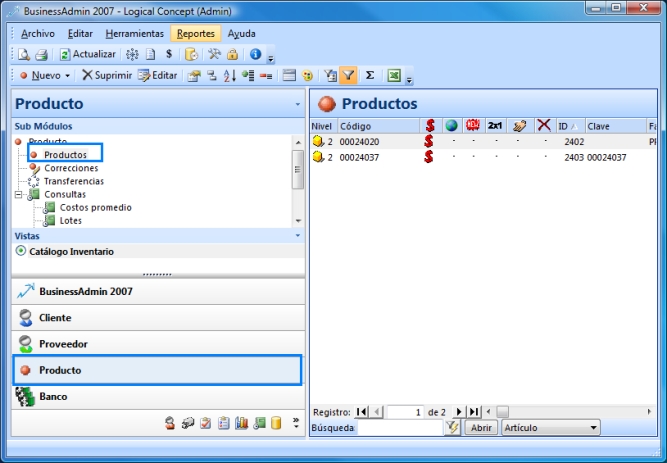The width and height of the screenshot is (667, 463).
Task: Click the A-Z sort icon
Action: click(x=229, y=75)
